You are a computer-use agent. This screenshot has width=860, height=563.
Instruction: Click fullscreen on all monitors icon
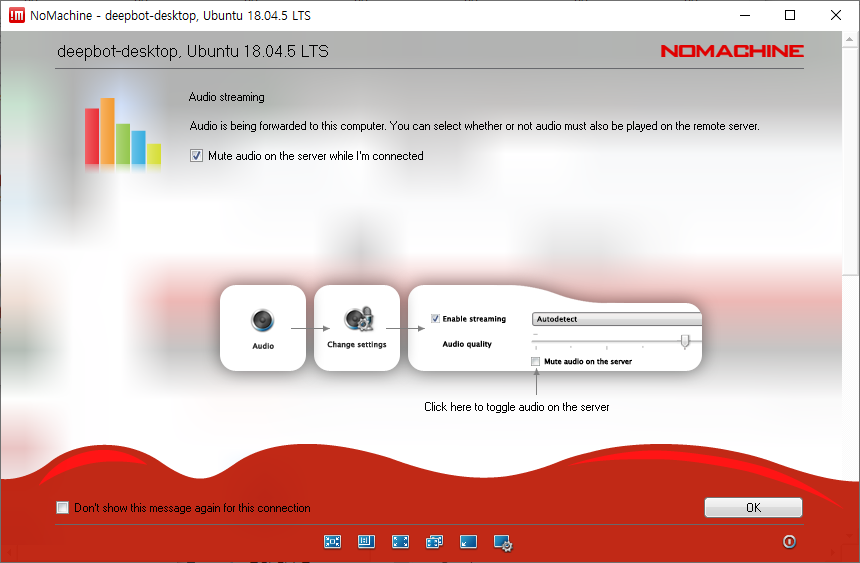[434, 542]
